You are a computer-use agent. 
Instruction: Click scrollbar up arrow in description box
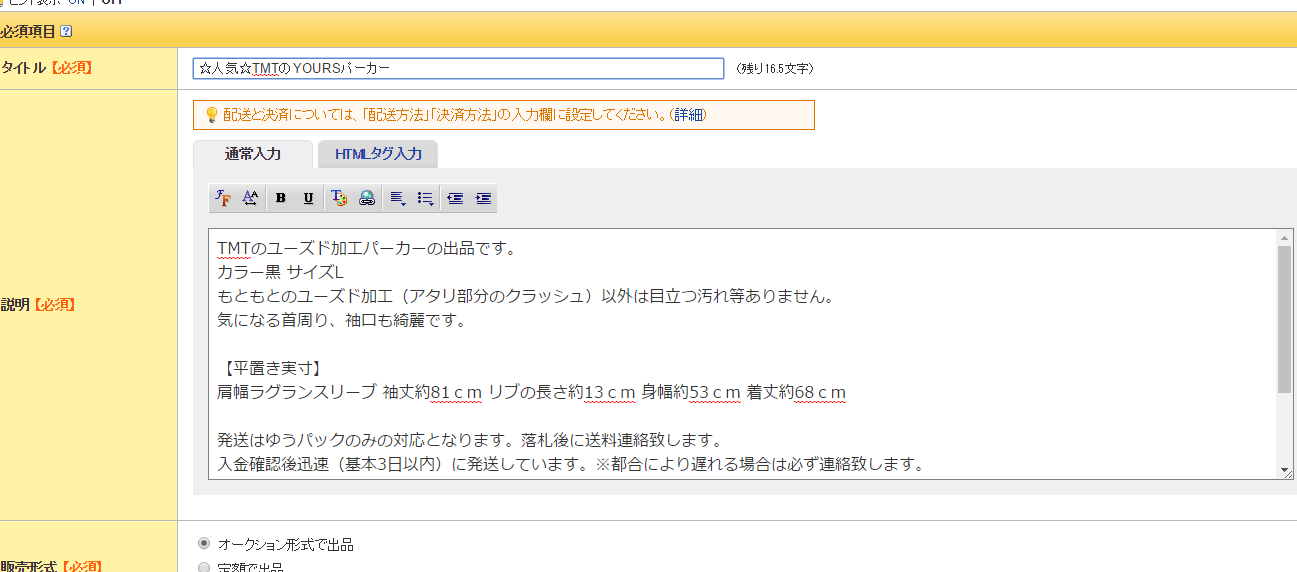pos(1285,237)
